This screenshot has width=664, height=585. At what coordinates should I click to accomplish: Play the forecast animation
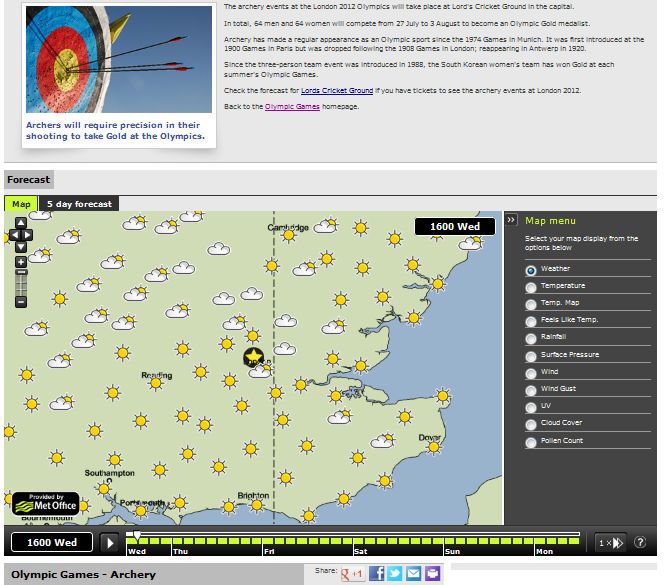[110, 543]
